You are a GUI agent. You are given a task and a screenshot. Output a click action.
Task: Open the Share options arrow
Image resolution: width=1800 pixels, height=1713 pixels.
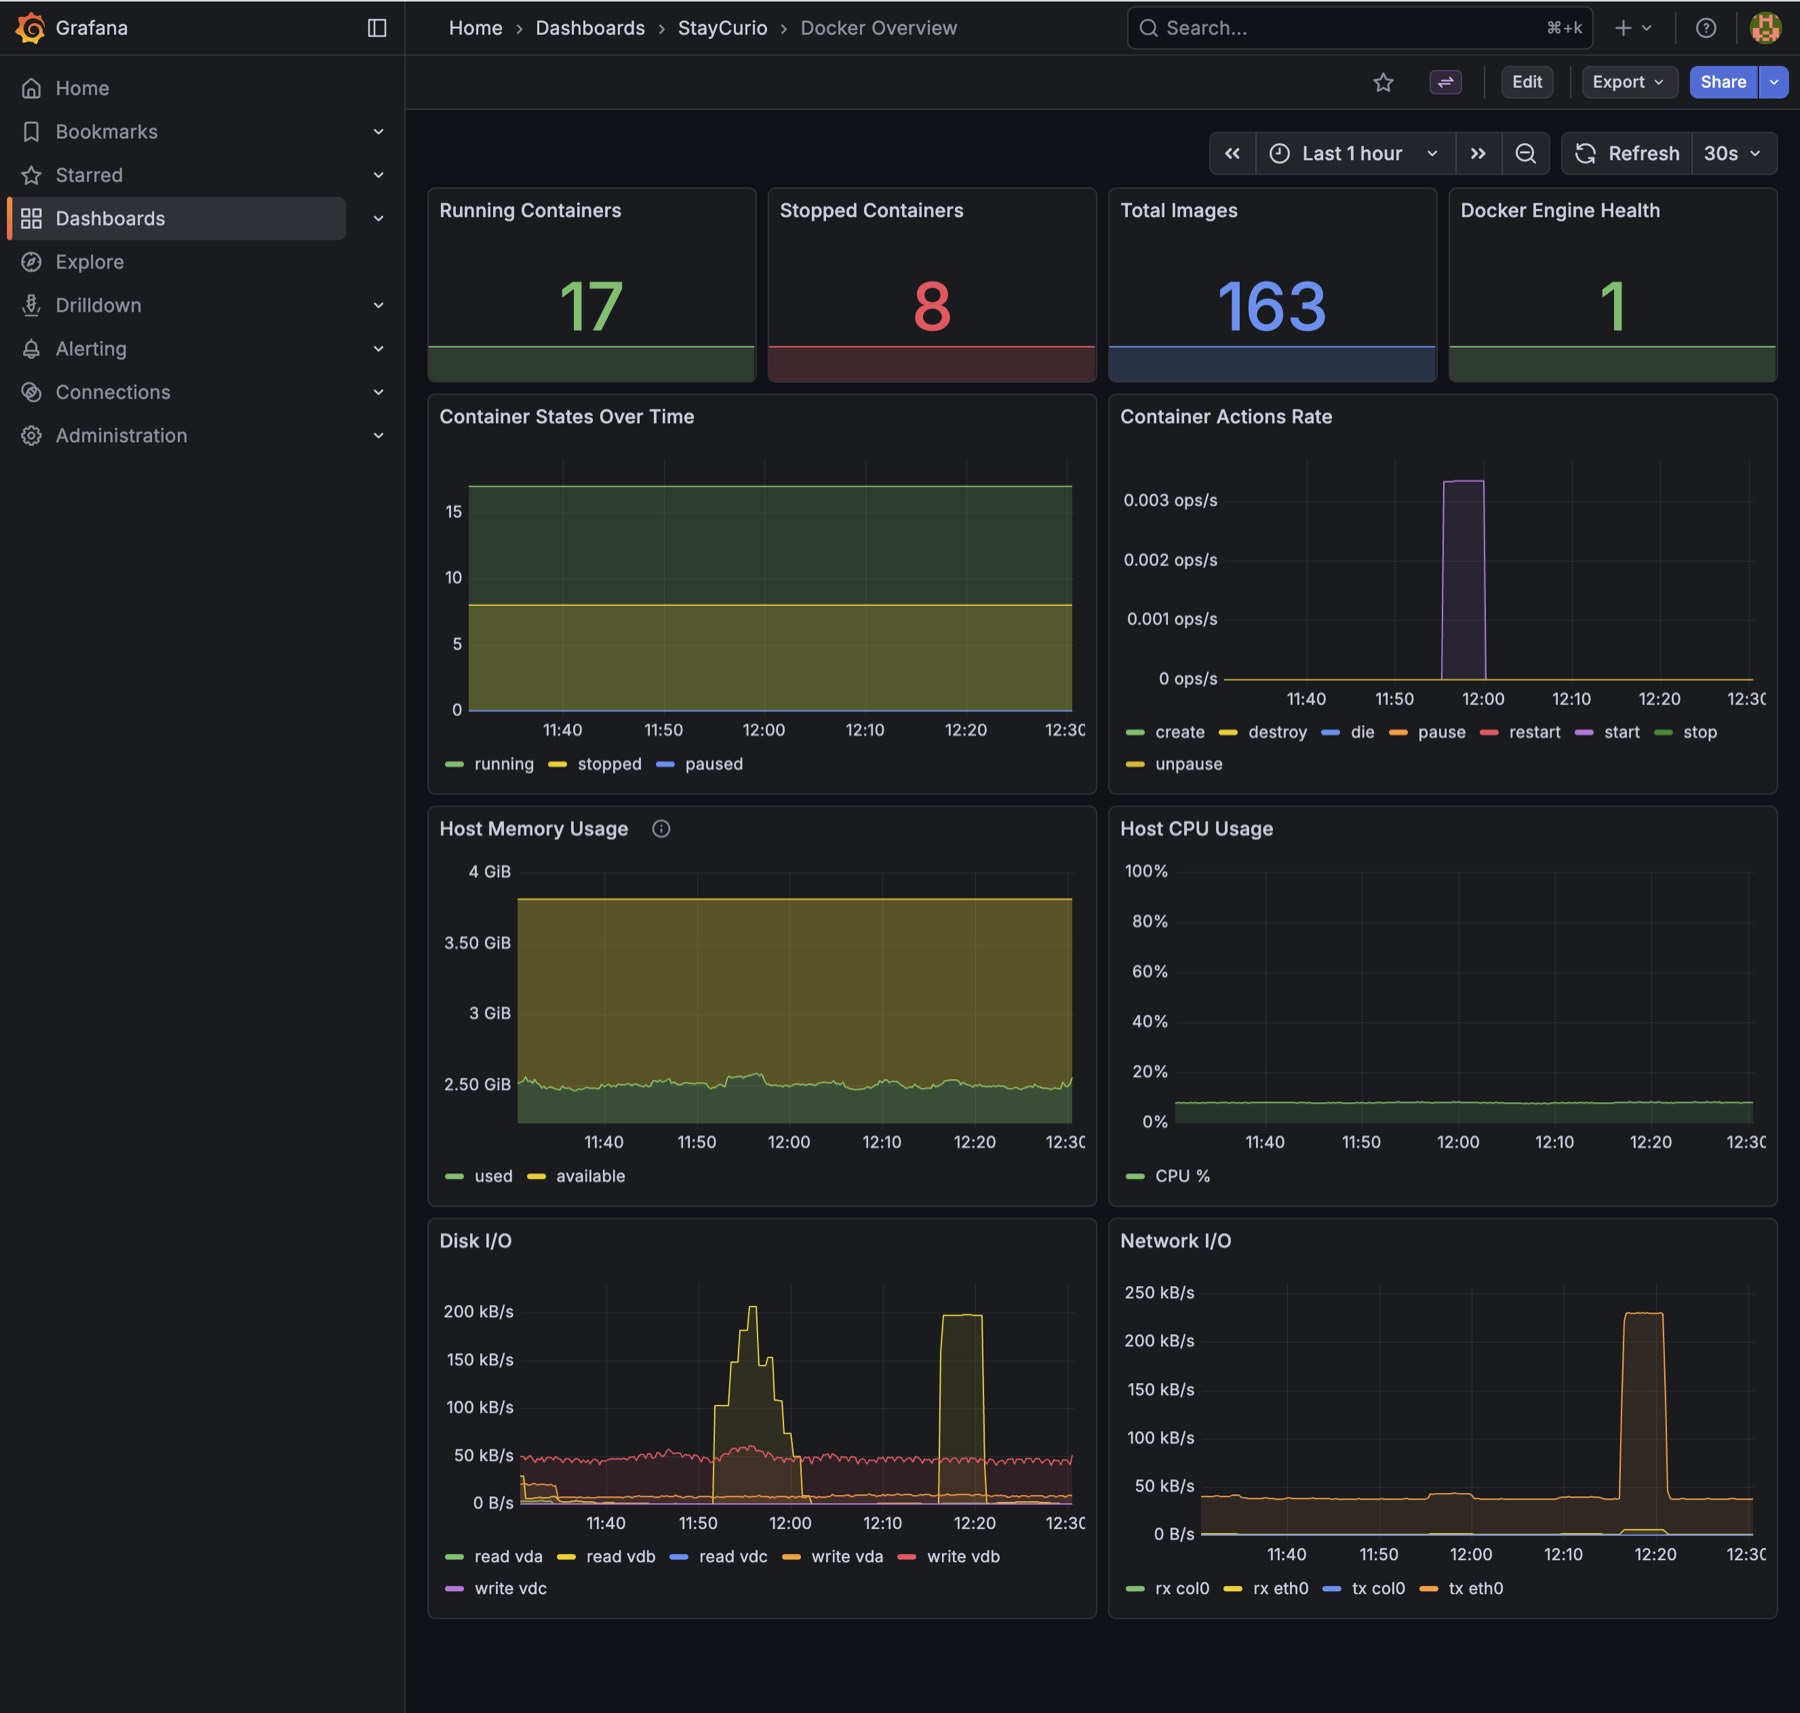click(1773, 82)
